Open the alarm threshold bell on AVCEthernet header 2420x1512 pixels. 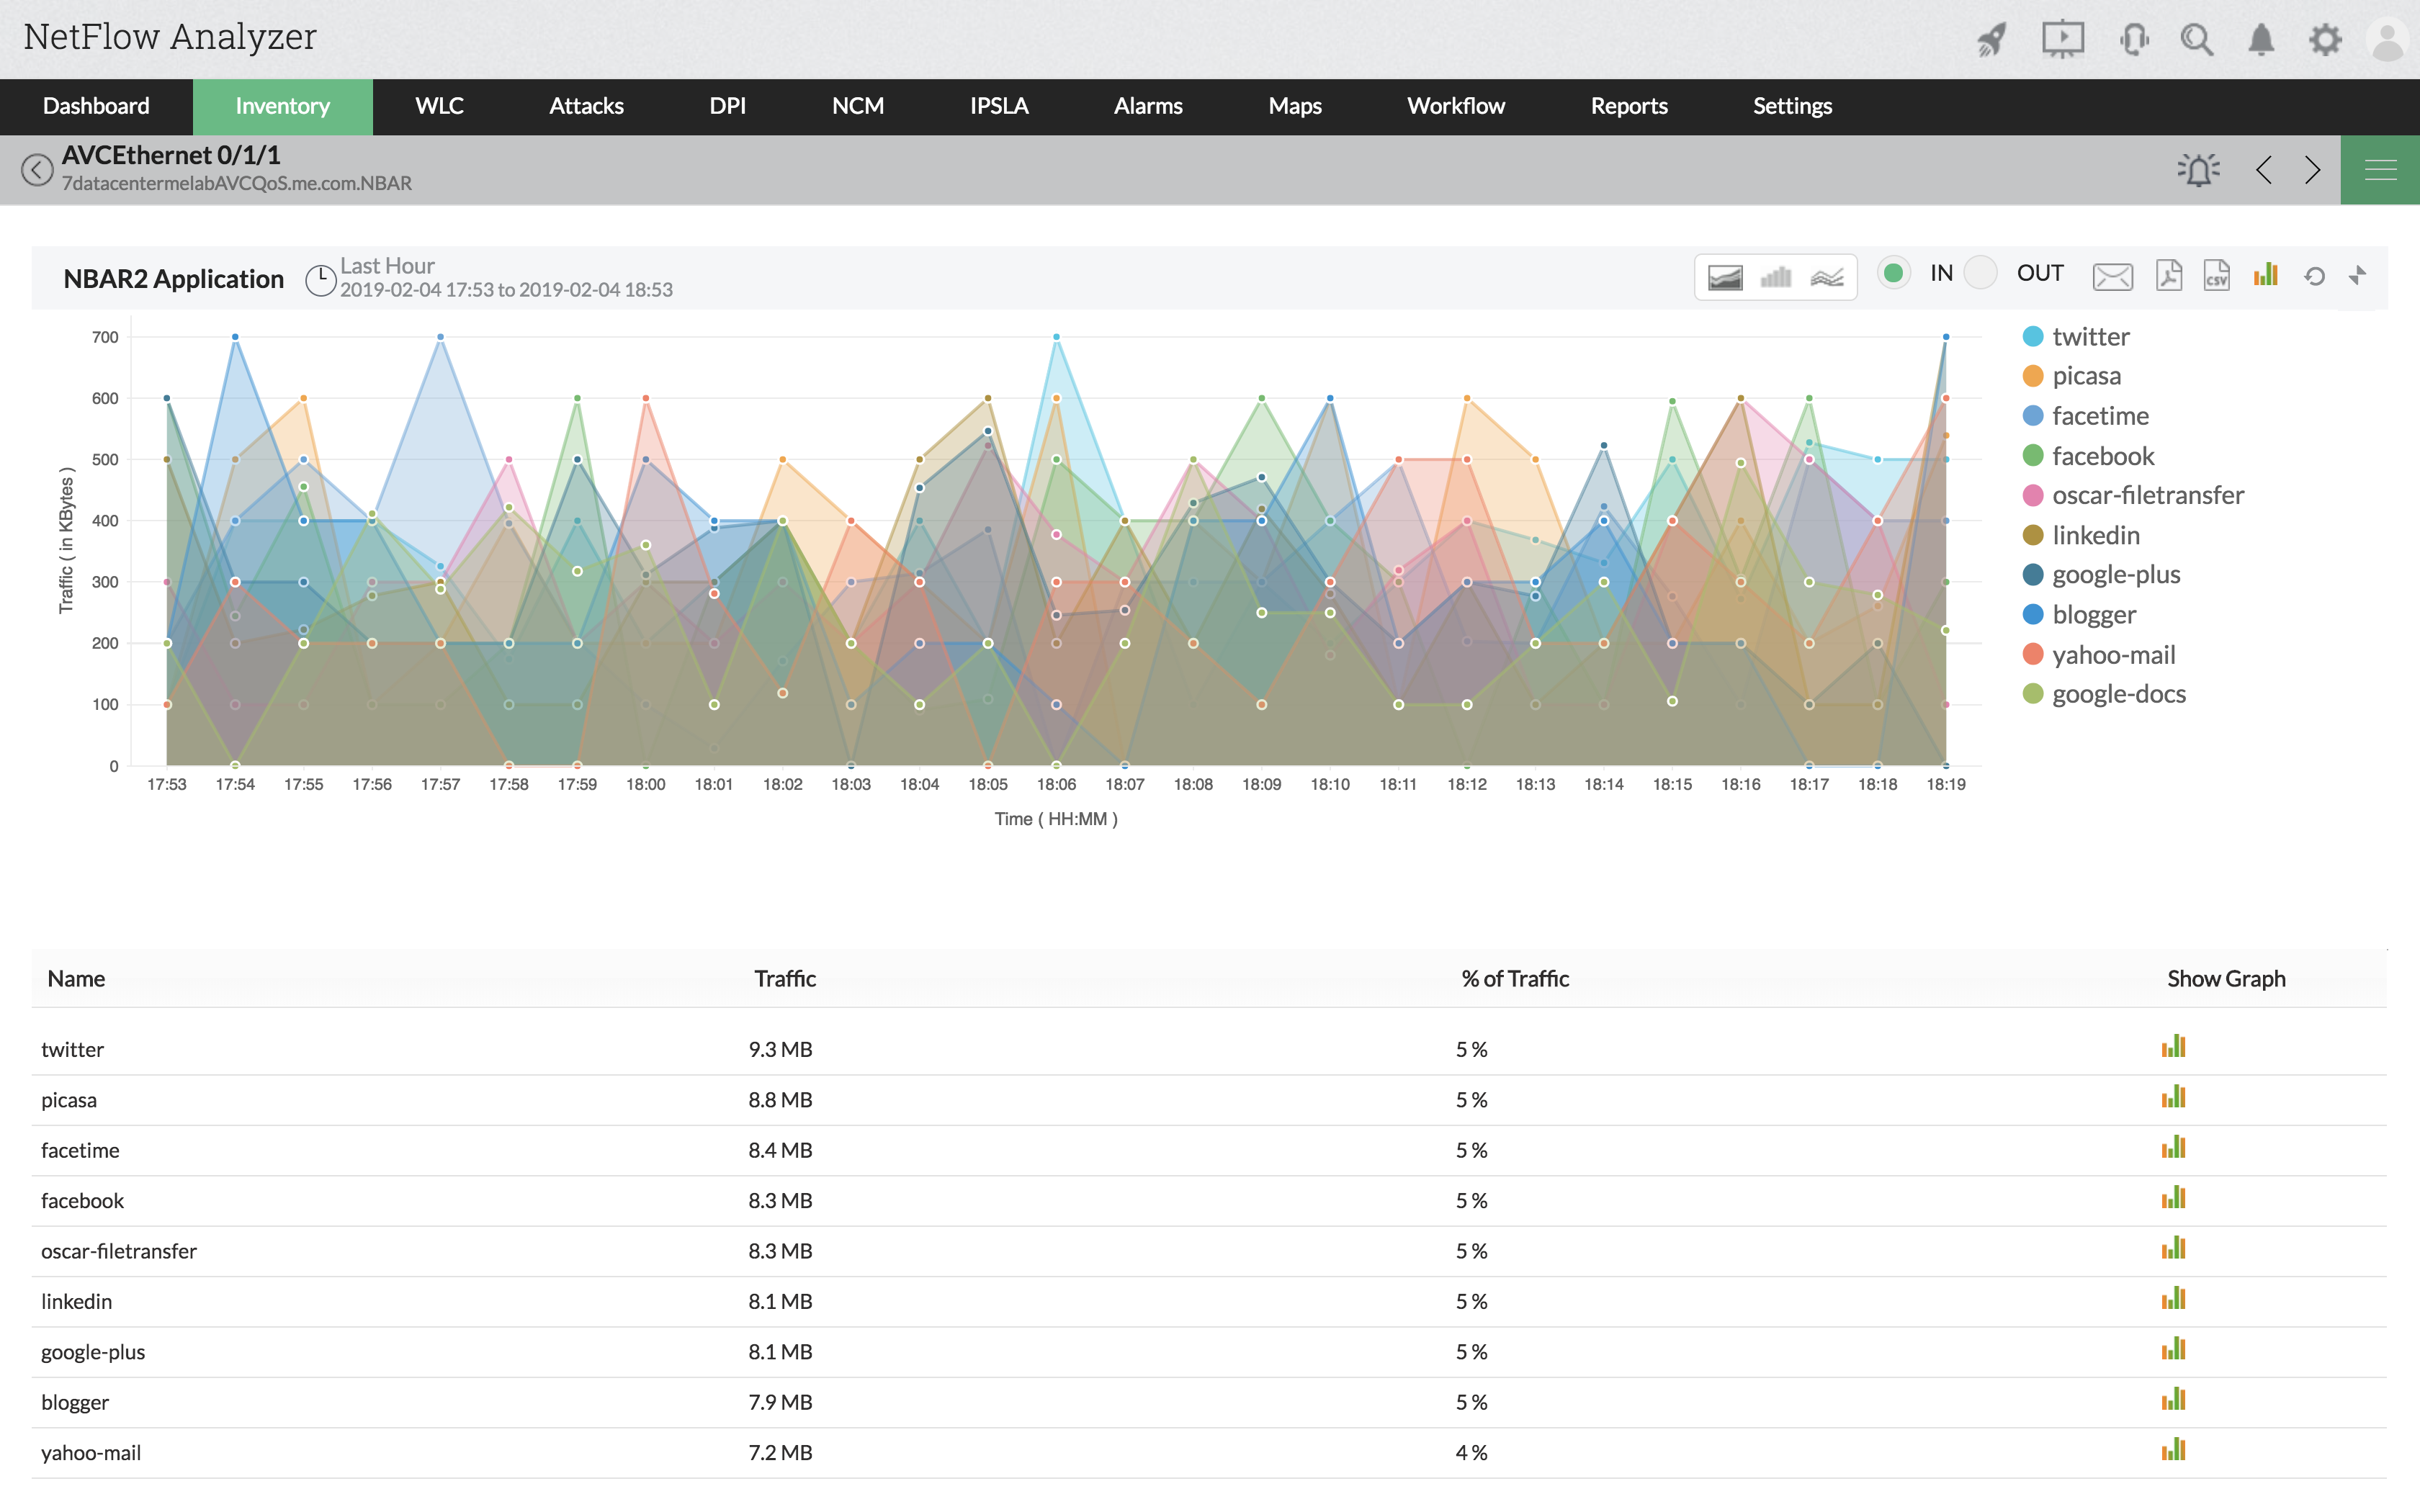coord(2198,169)
